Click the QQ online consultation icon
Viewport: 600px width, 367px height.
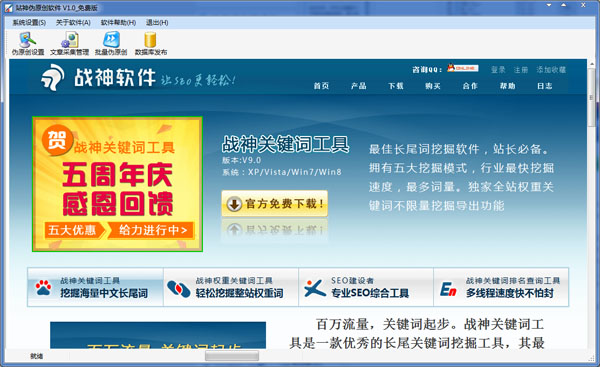tap(463, 68)
